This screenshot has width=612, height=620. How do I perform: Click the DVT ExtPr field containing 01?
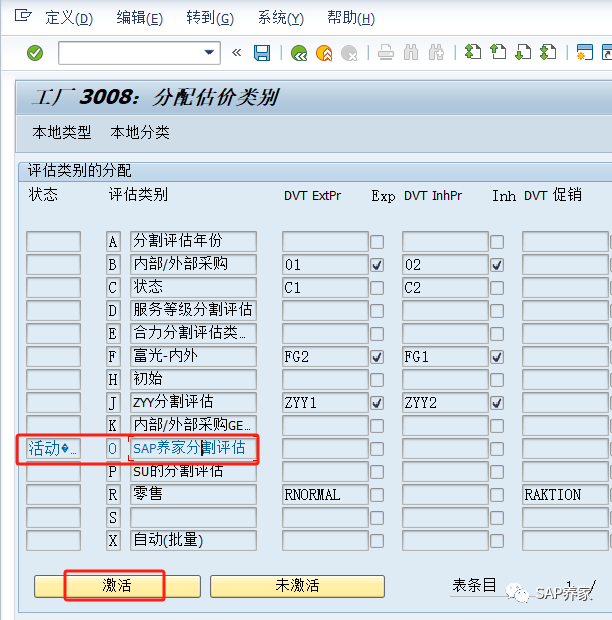pos(325,265)
